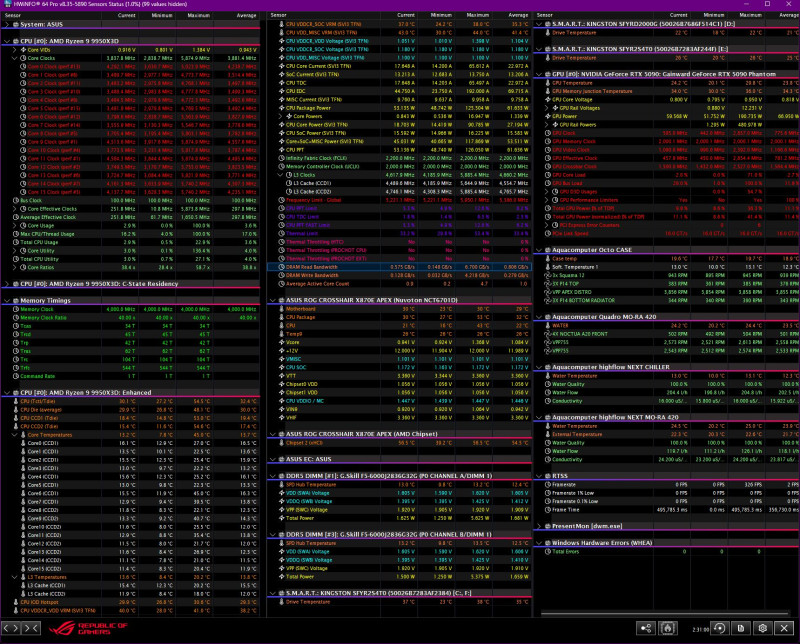Collapse the Core Temperatures tree

click(15, 435)
